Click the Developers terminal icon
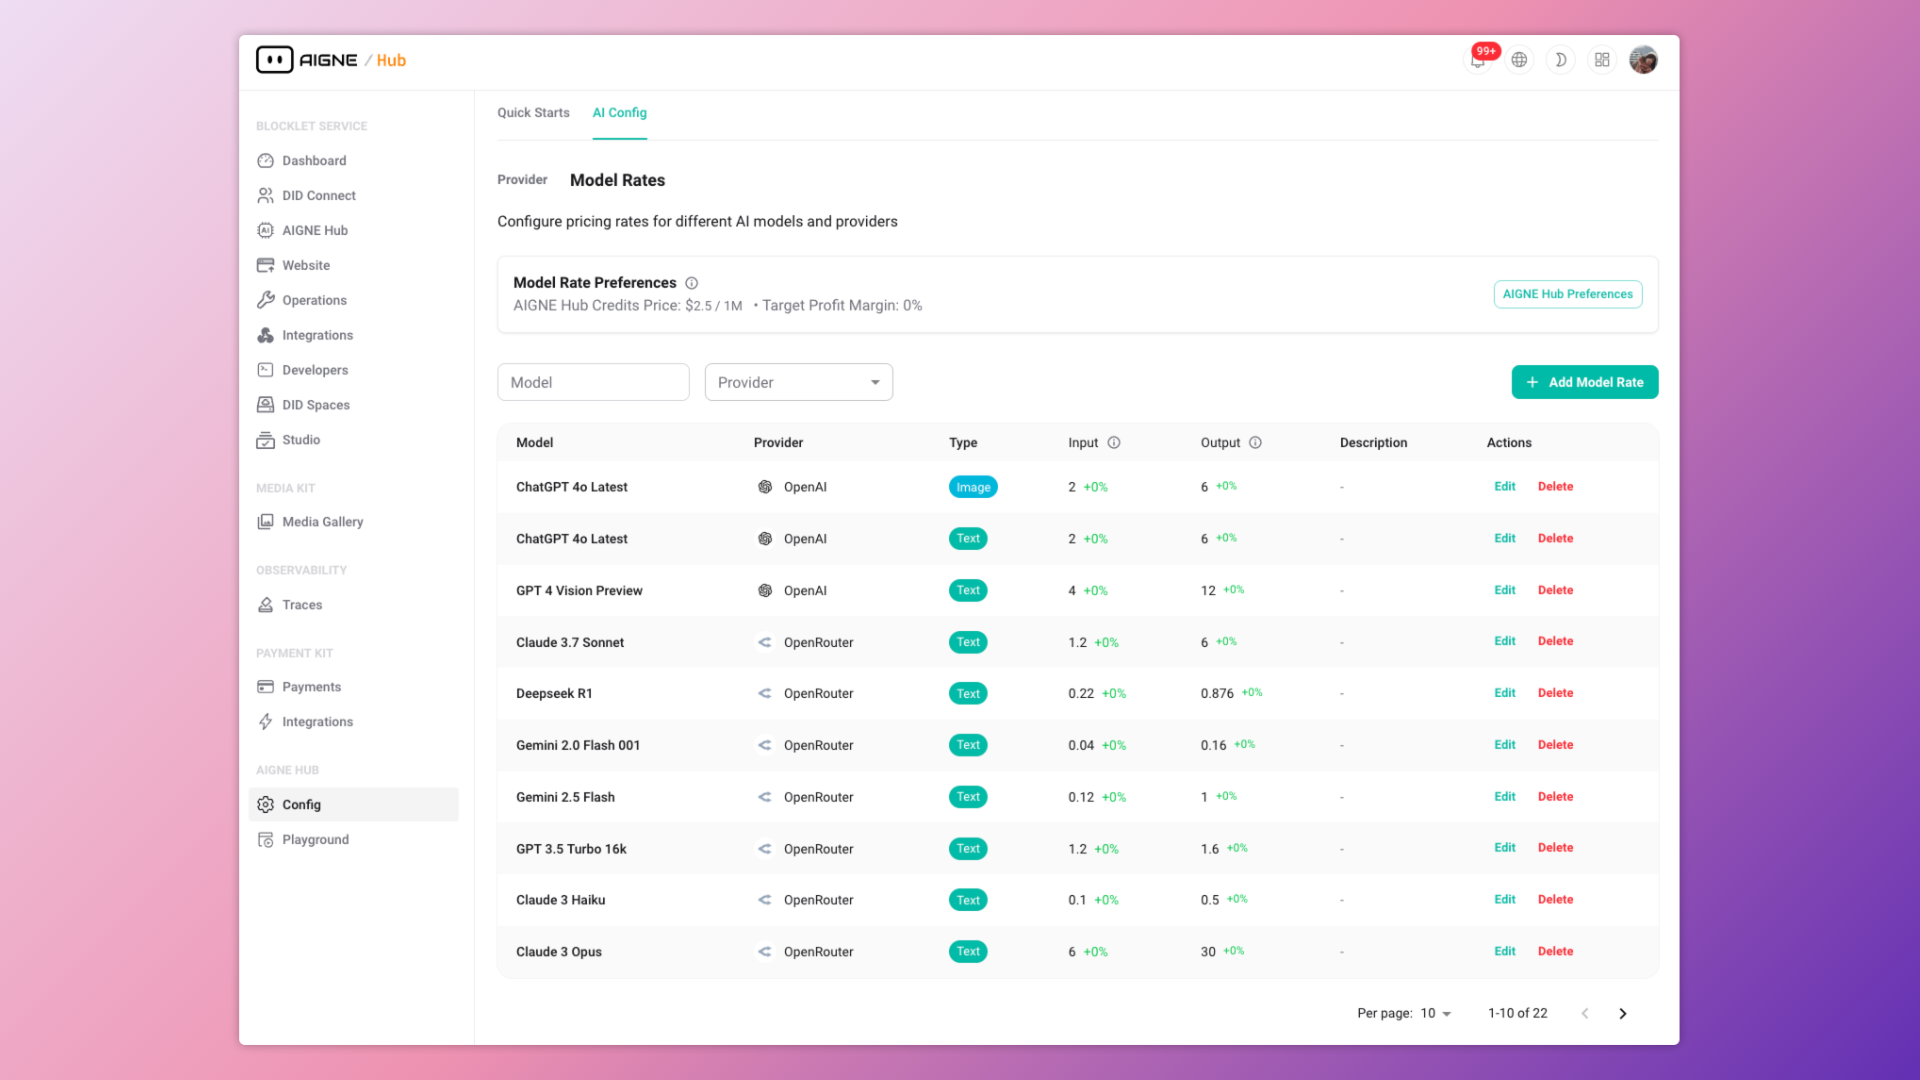The image size is (1920, 1080). click(x=265, y=369)
